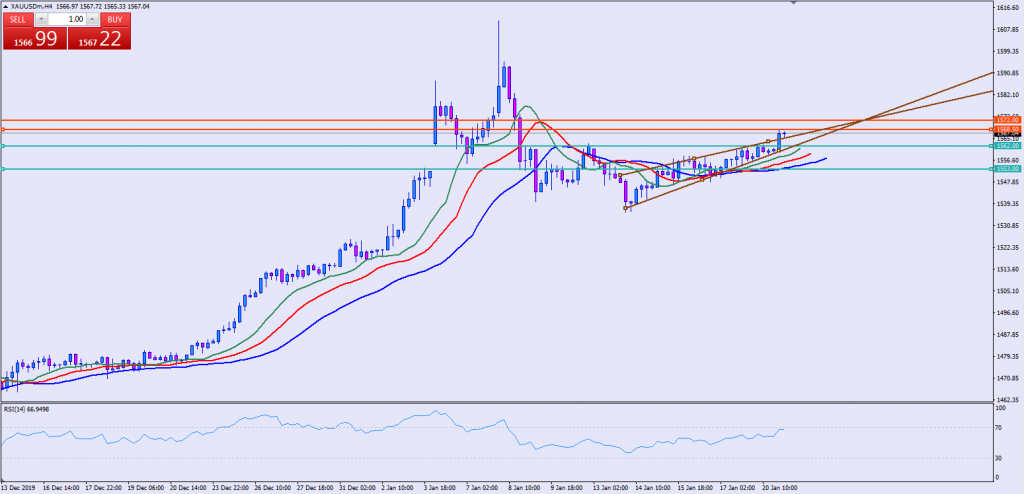Click the 1566.99 sell price tile
1024x494 pixels.
click(x=33, y=40)
